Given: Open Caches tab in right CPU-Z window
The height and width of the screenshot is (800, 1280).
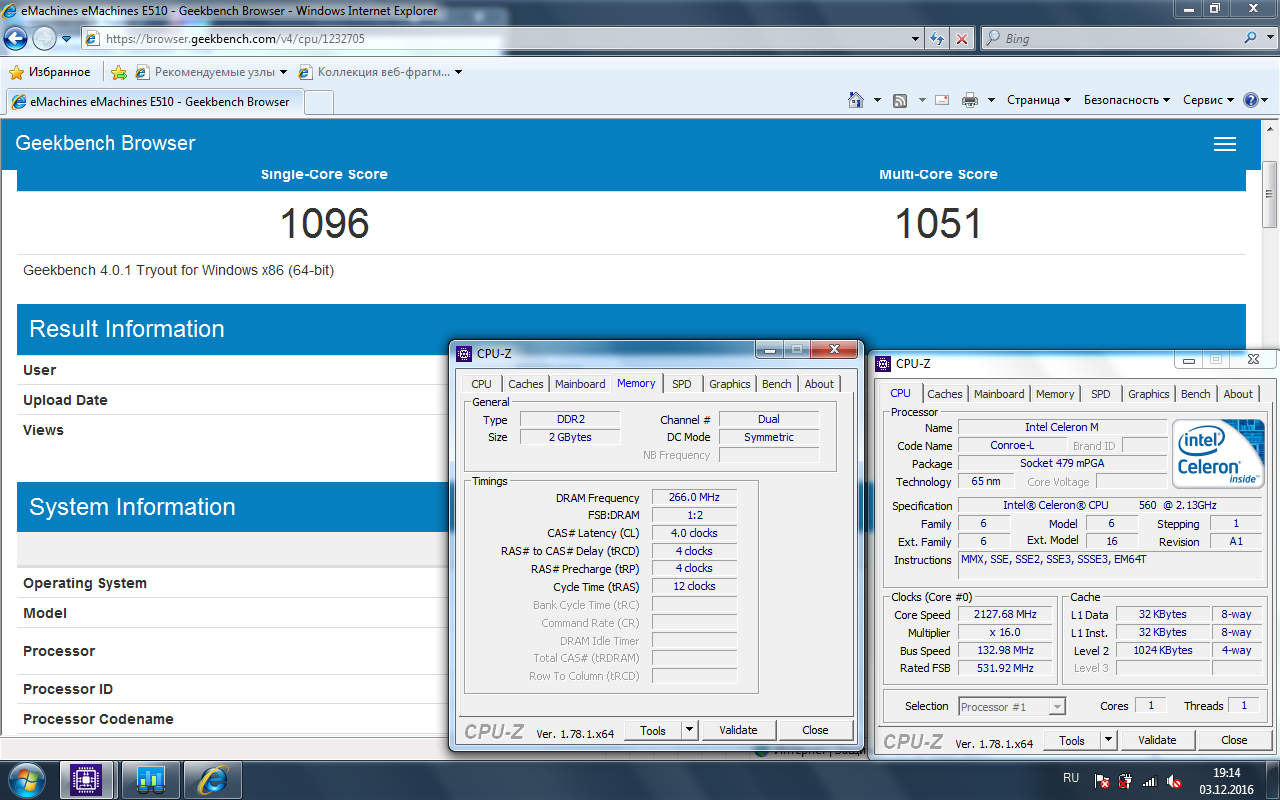Looking at the screenshot, I should 944,394.
